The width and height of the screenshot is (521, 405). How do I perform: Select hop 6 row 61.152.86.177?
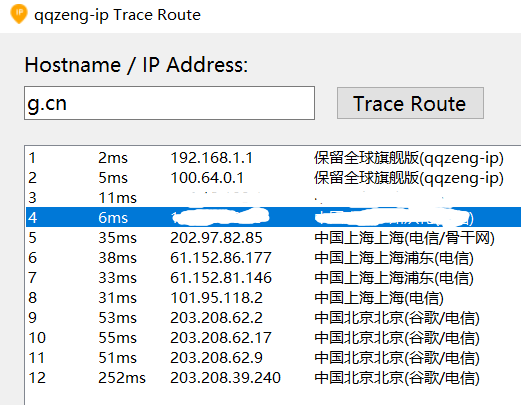(x=273, y=258)
